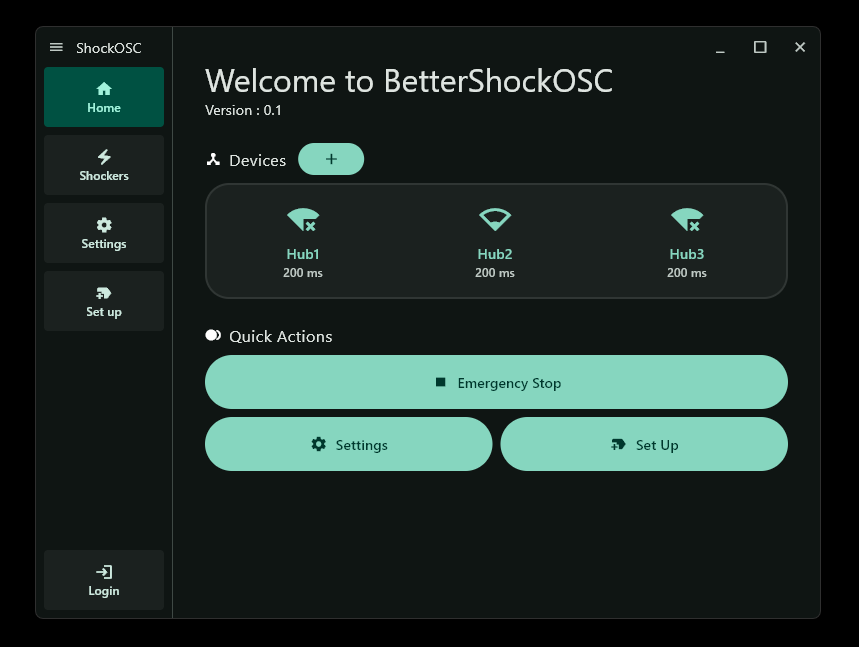Click the Login button at sidebar bottom
This screenshot has width=859, height=647.
point(104,580)
